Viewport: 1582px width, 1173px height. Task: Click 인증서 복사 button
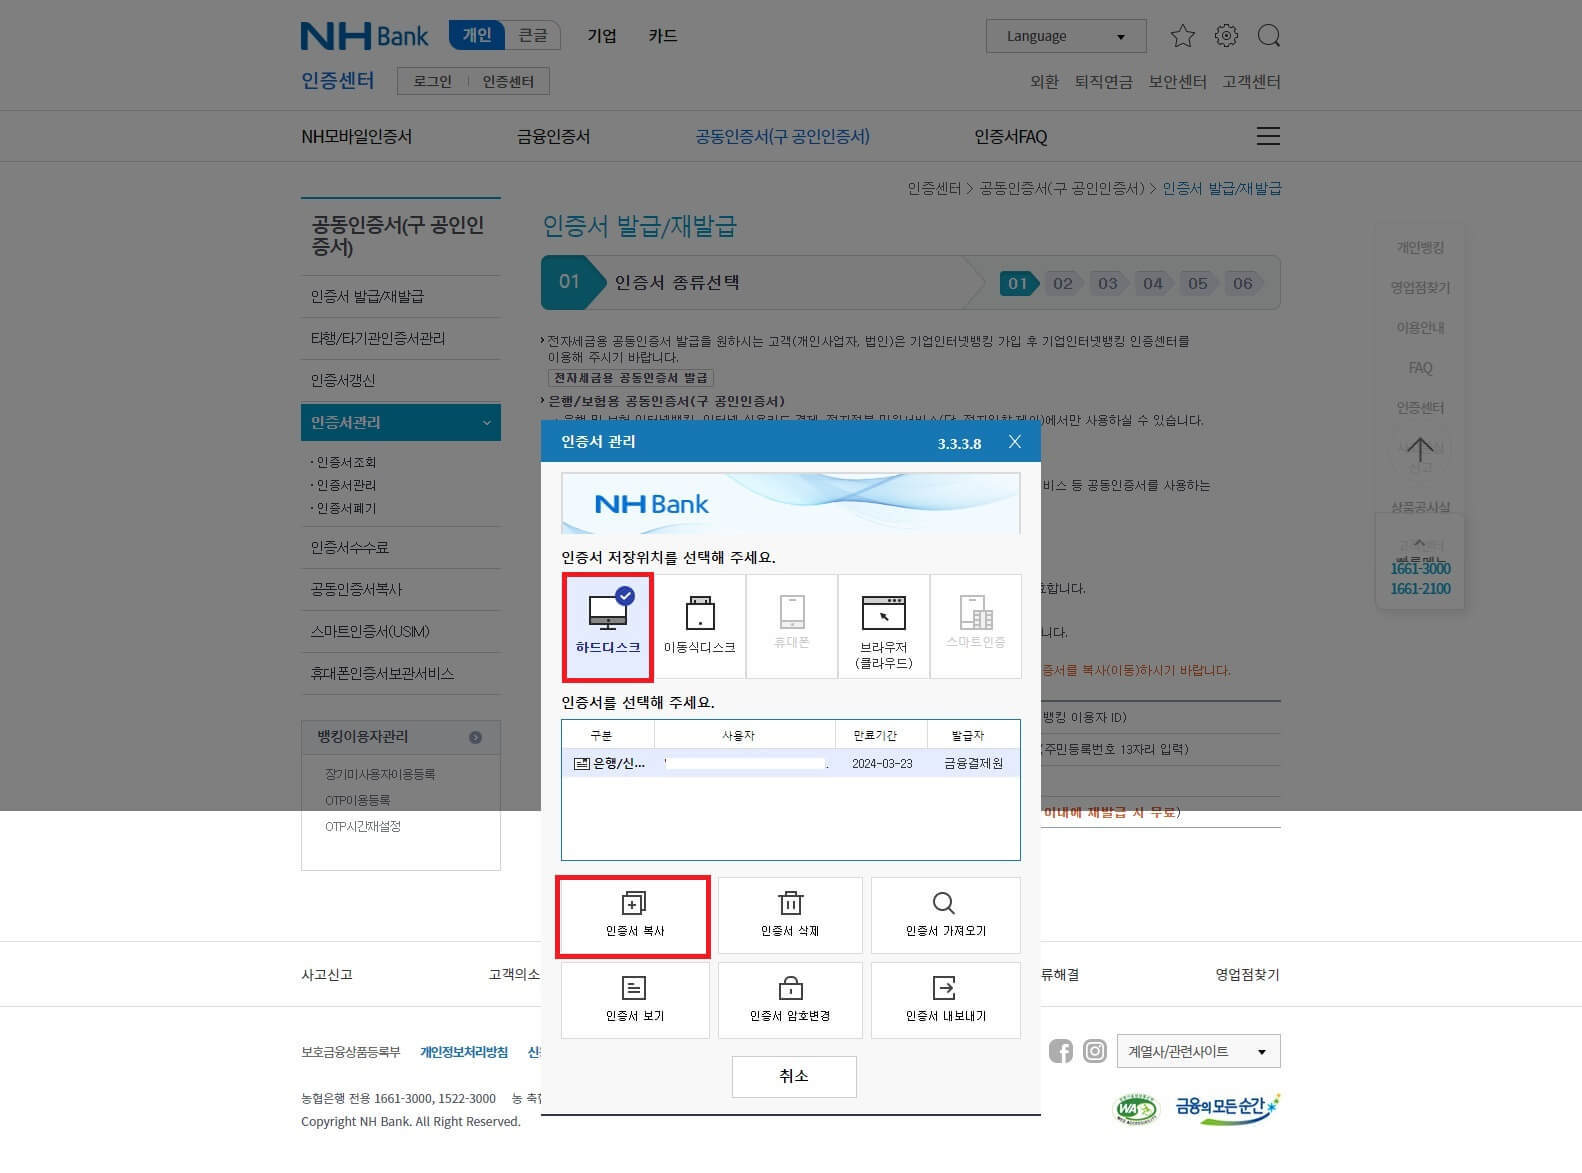click(634, 916)
